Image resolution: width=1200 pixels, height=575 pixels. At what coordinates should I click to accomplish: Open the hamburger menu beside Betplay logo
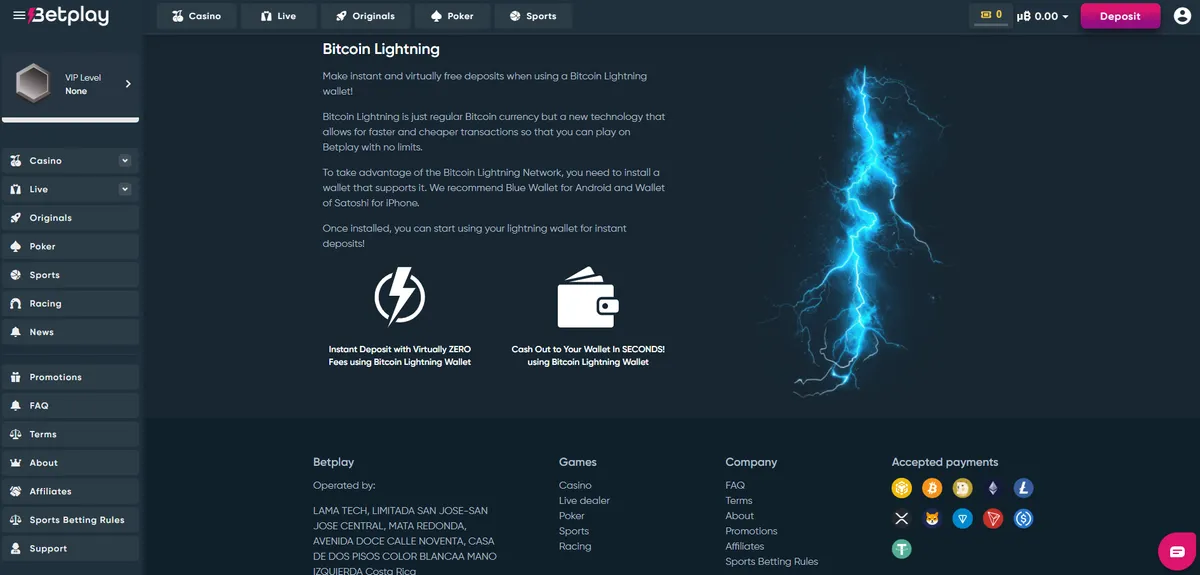pyautogui.click(x=19, y=16)
